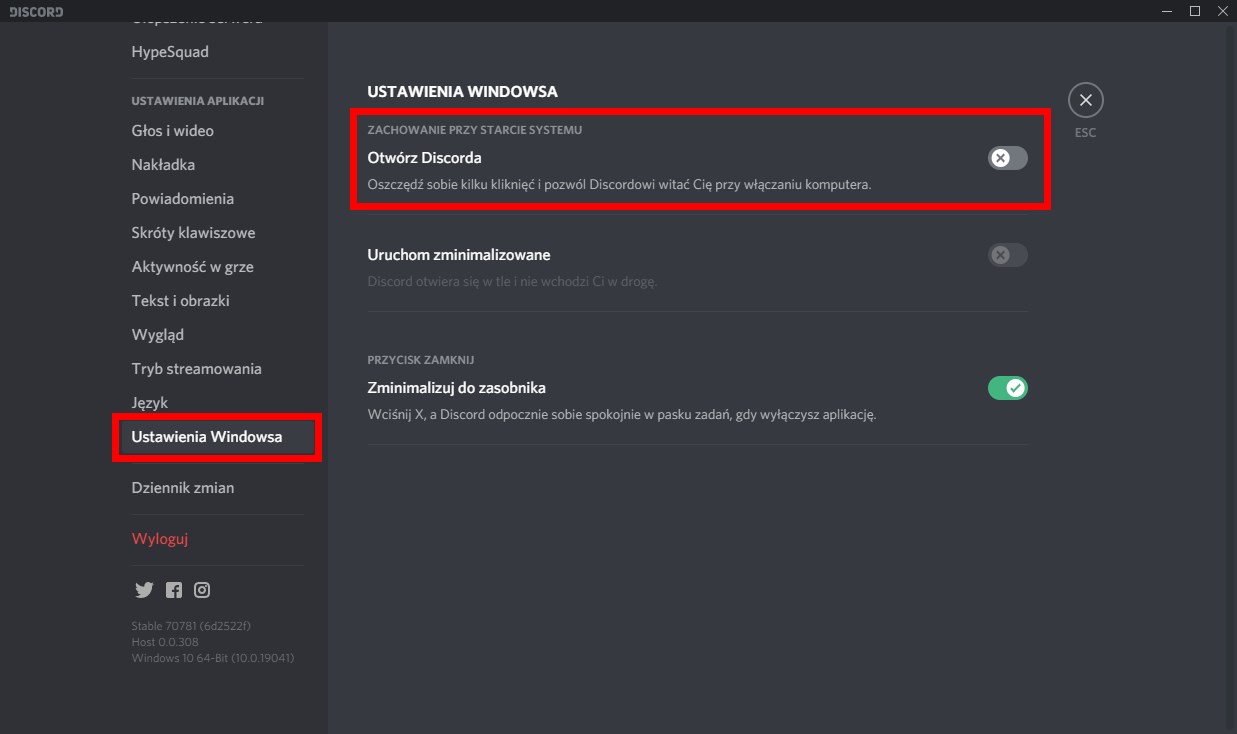The width and height of the screenshot is (1237, 734).
Task: Minimize the Discord window
Action: 1166,11
